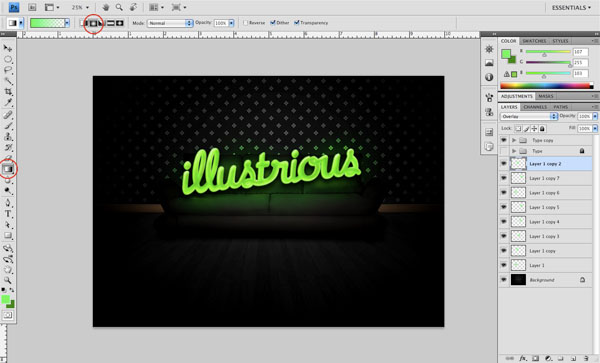This screenshot has width=600, height=363.
Task: Enable the Reverse checkbox
Action: [x=246, y=23]
